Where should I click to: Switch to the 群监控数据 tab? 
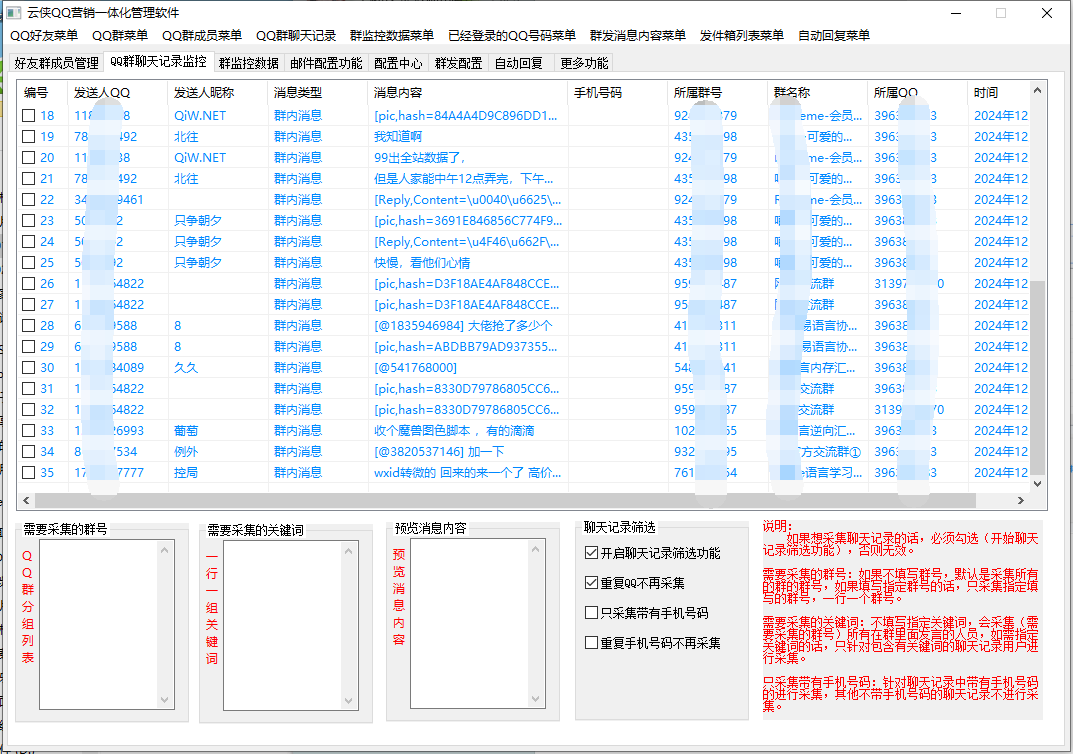point(248,63)
